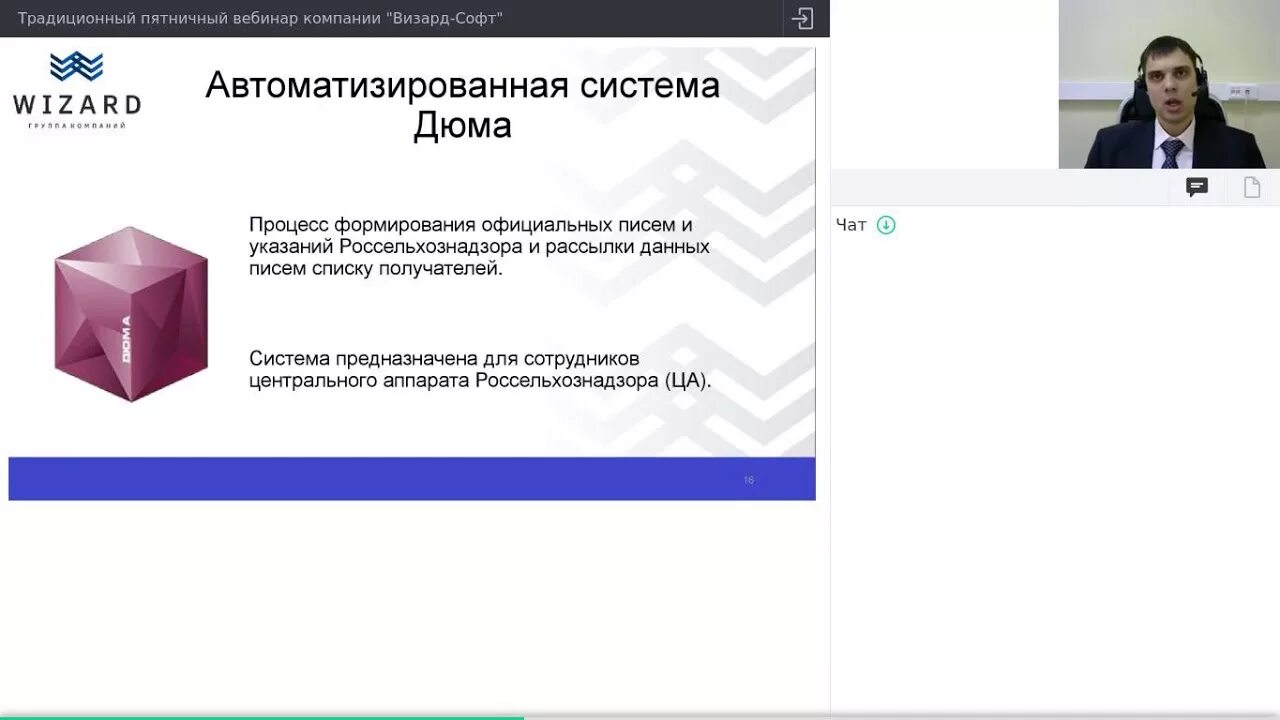The width and height of the screenshot is (1280, 720).
Task: Click the slide title "Автоматизированная система Дюма"
Action: coord(463,105)
